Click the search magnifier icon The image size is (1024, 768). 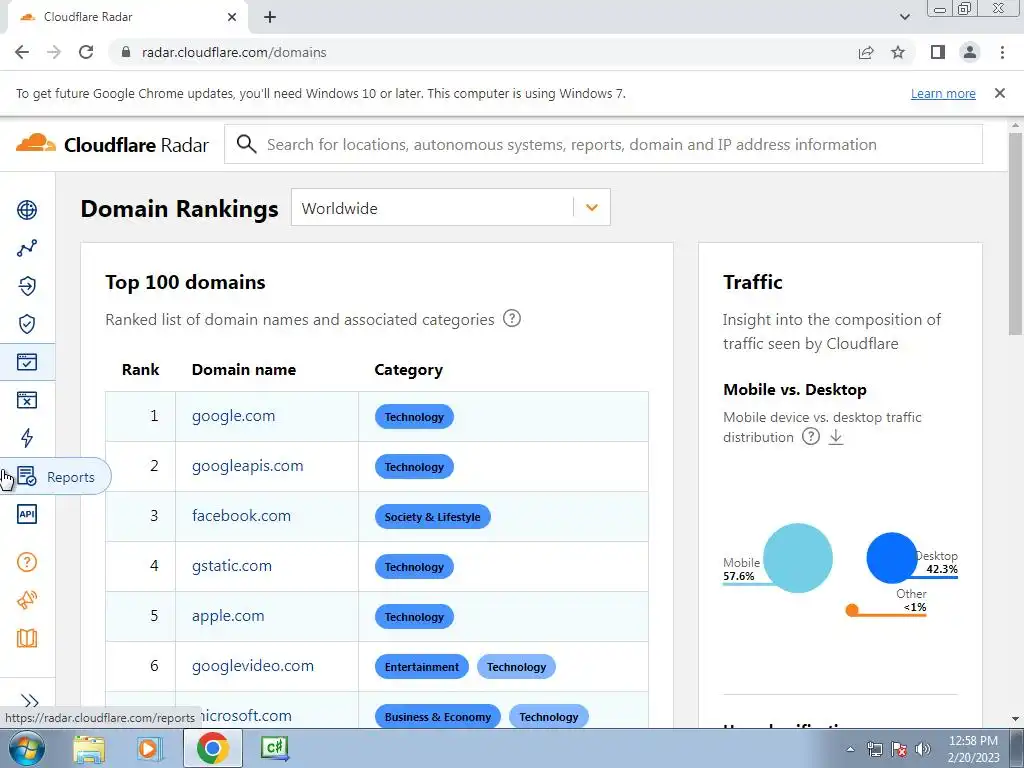click(246, 144)
